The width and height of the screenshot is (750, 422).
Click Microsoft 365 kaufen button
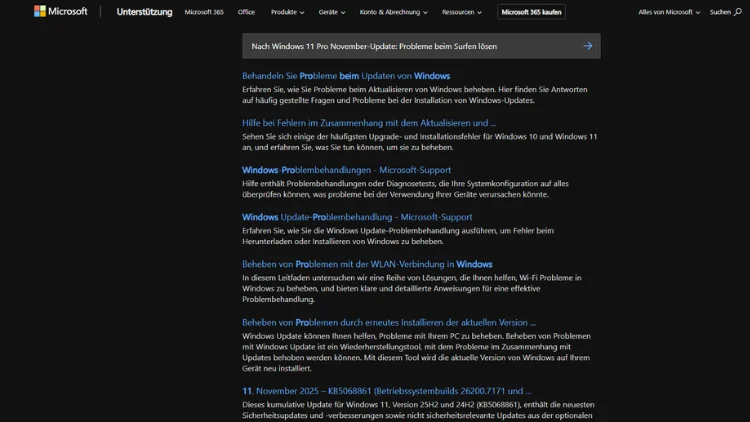[x=531, y=12]
